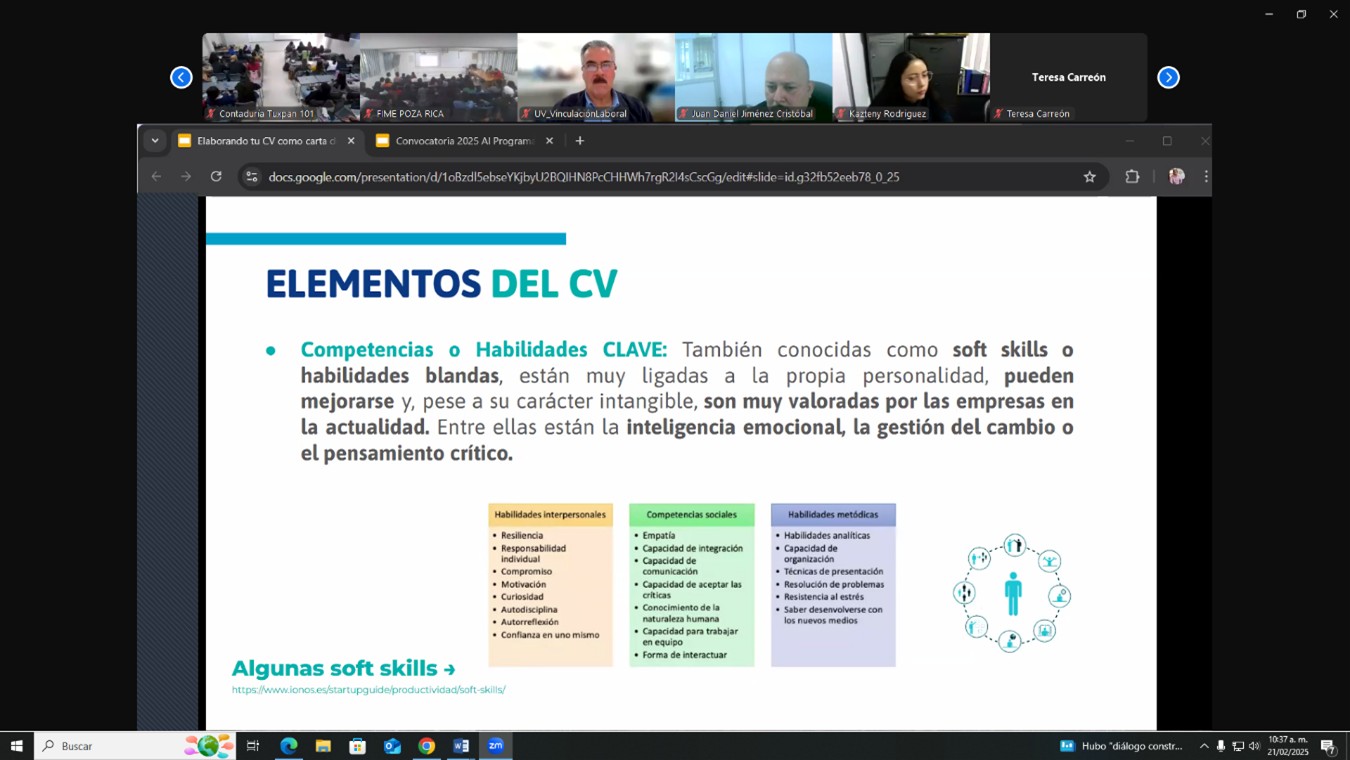This screenshot has width=1350, height=760.
Task: Show previous participants with left arrow
Action: pyautogui.click(x=181, y=78)
